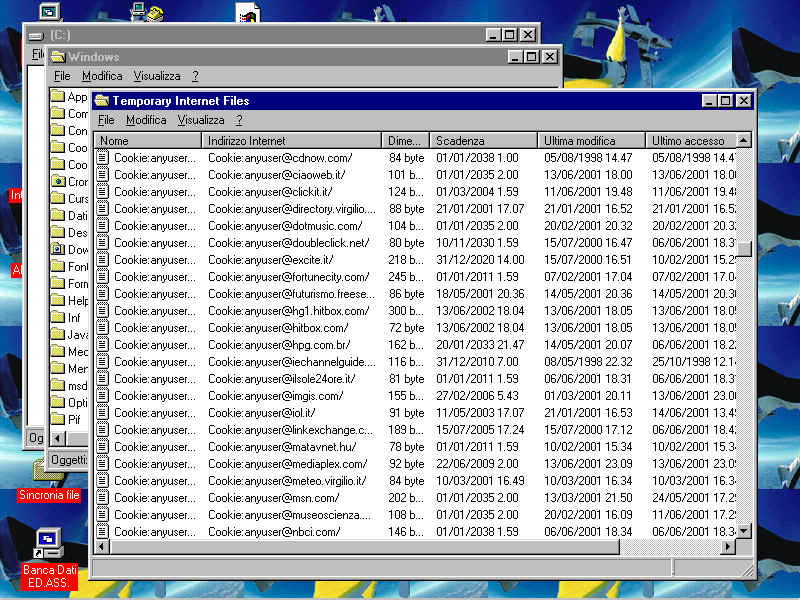
Task: Open the ? help menu in Temporary Internet Files
Action: 239,120
